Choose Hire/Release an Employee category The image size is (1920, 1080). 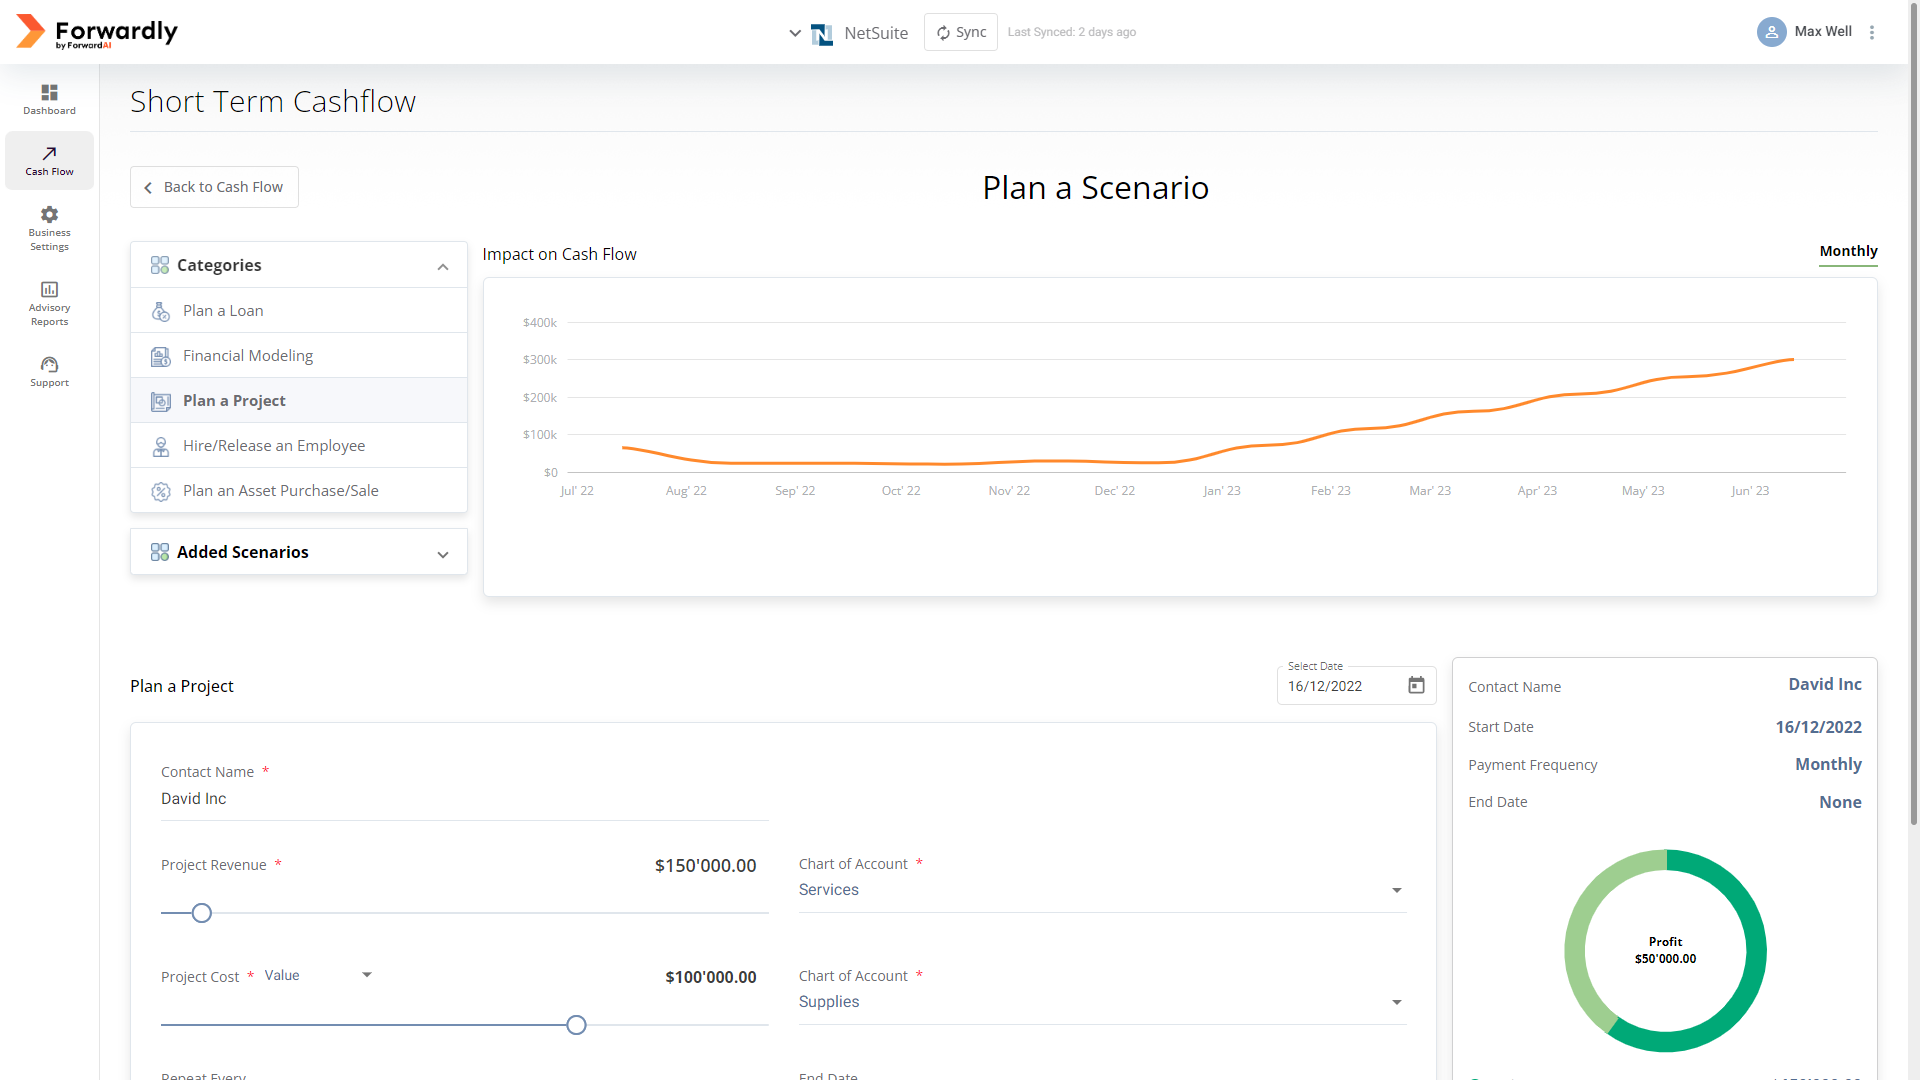click(x=274, y=445)
